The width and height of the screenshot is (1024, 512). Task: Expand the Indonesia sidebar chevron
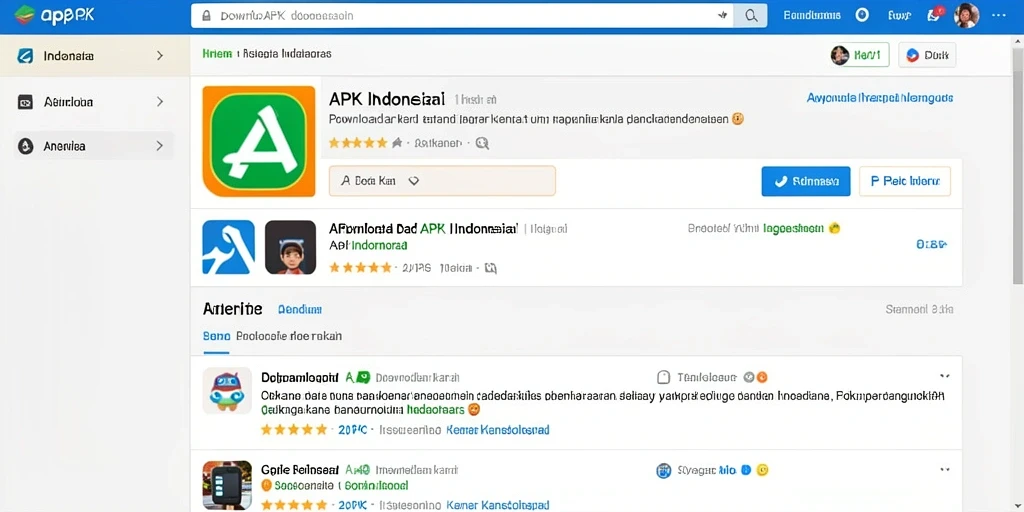click(x=160, y=56)
